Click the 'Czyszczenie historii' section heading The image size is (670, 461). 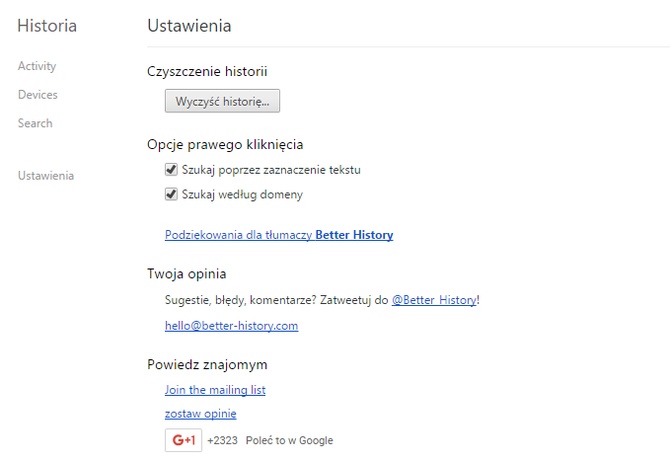207,72
